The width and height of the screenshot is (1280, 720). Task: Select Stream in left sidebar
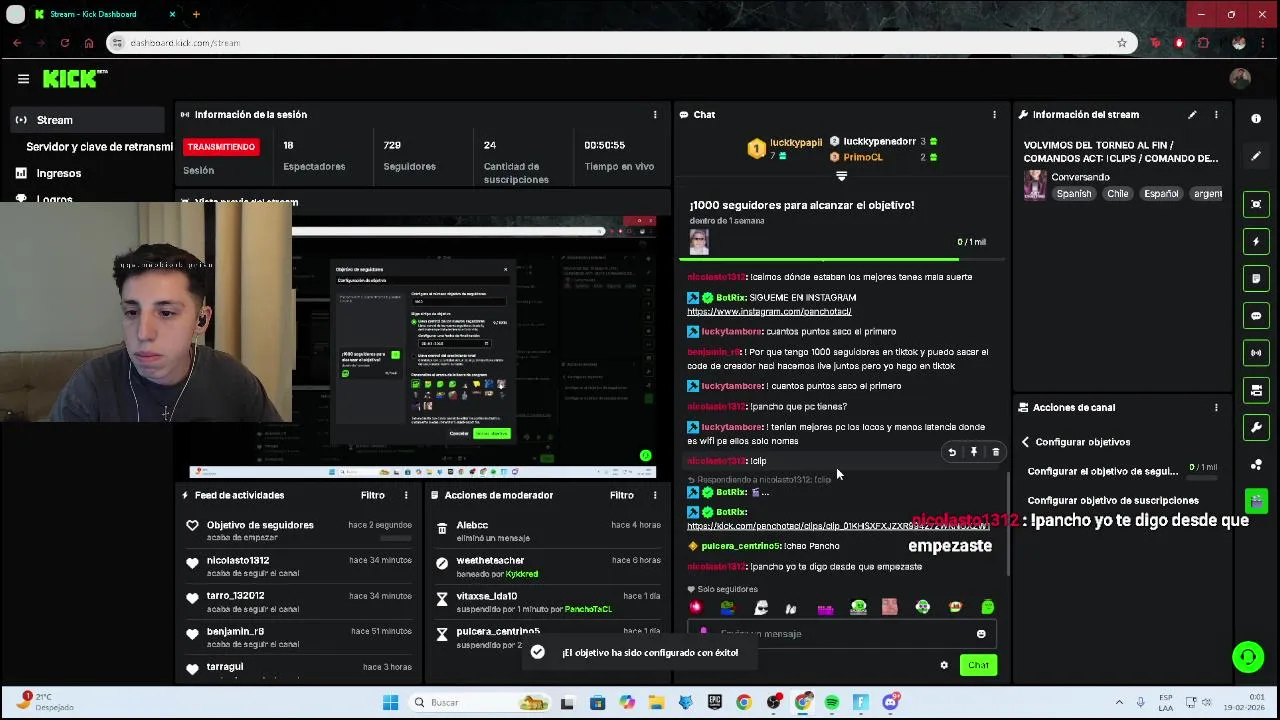(85, 120)
